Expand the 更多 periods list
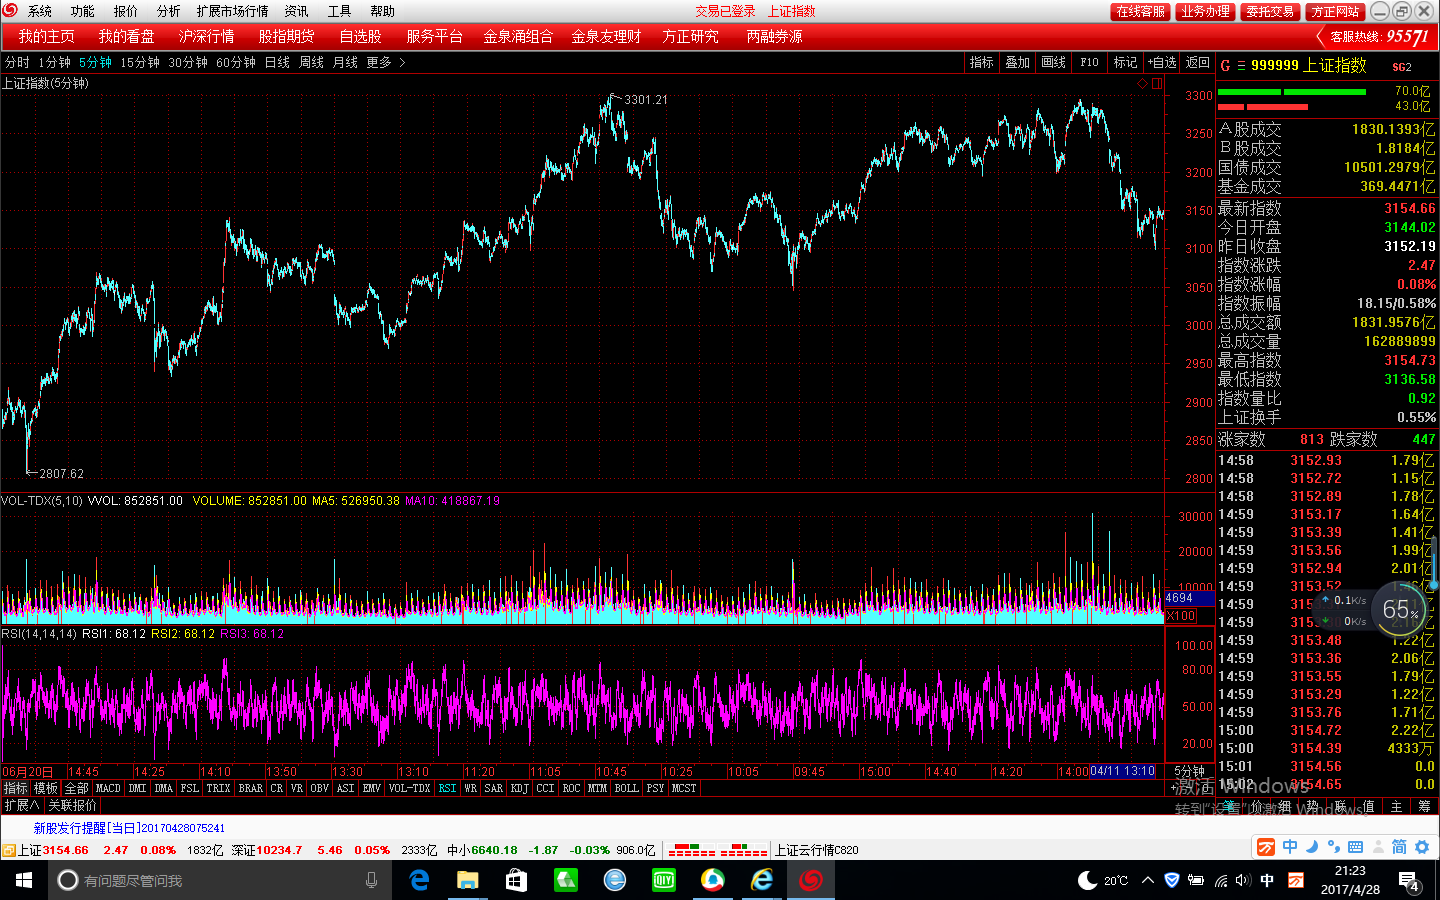Screen dimensions: 1440x900 (385, 62)
